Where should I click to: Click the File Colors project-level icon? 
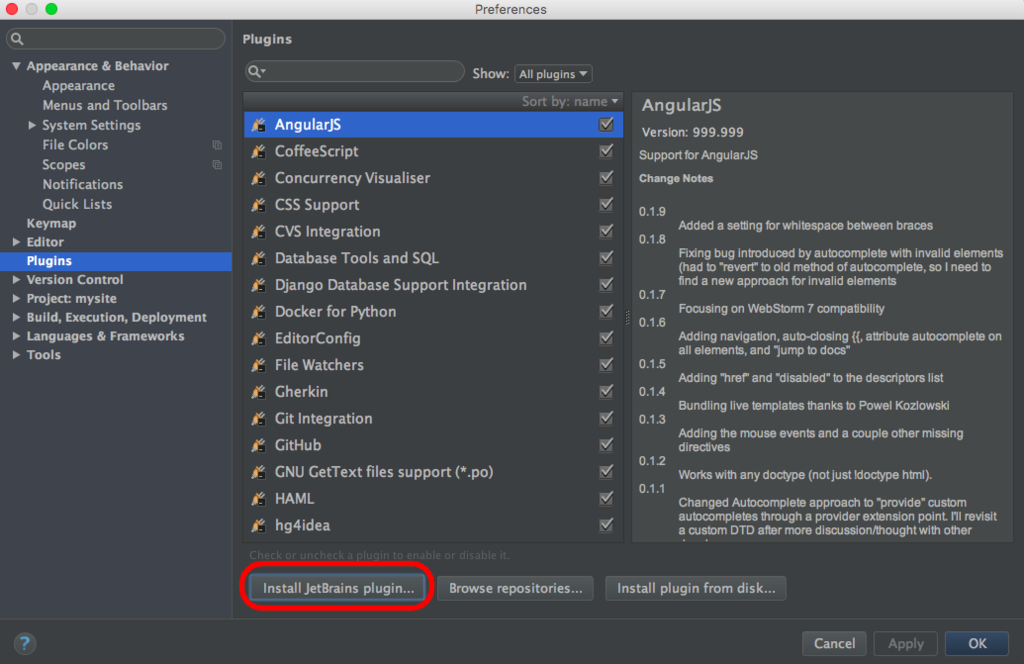[x=217, y=145]
